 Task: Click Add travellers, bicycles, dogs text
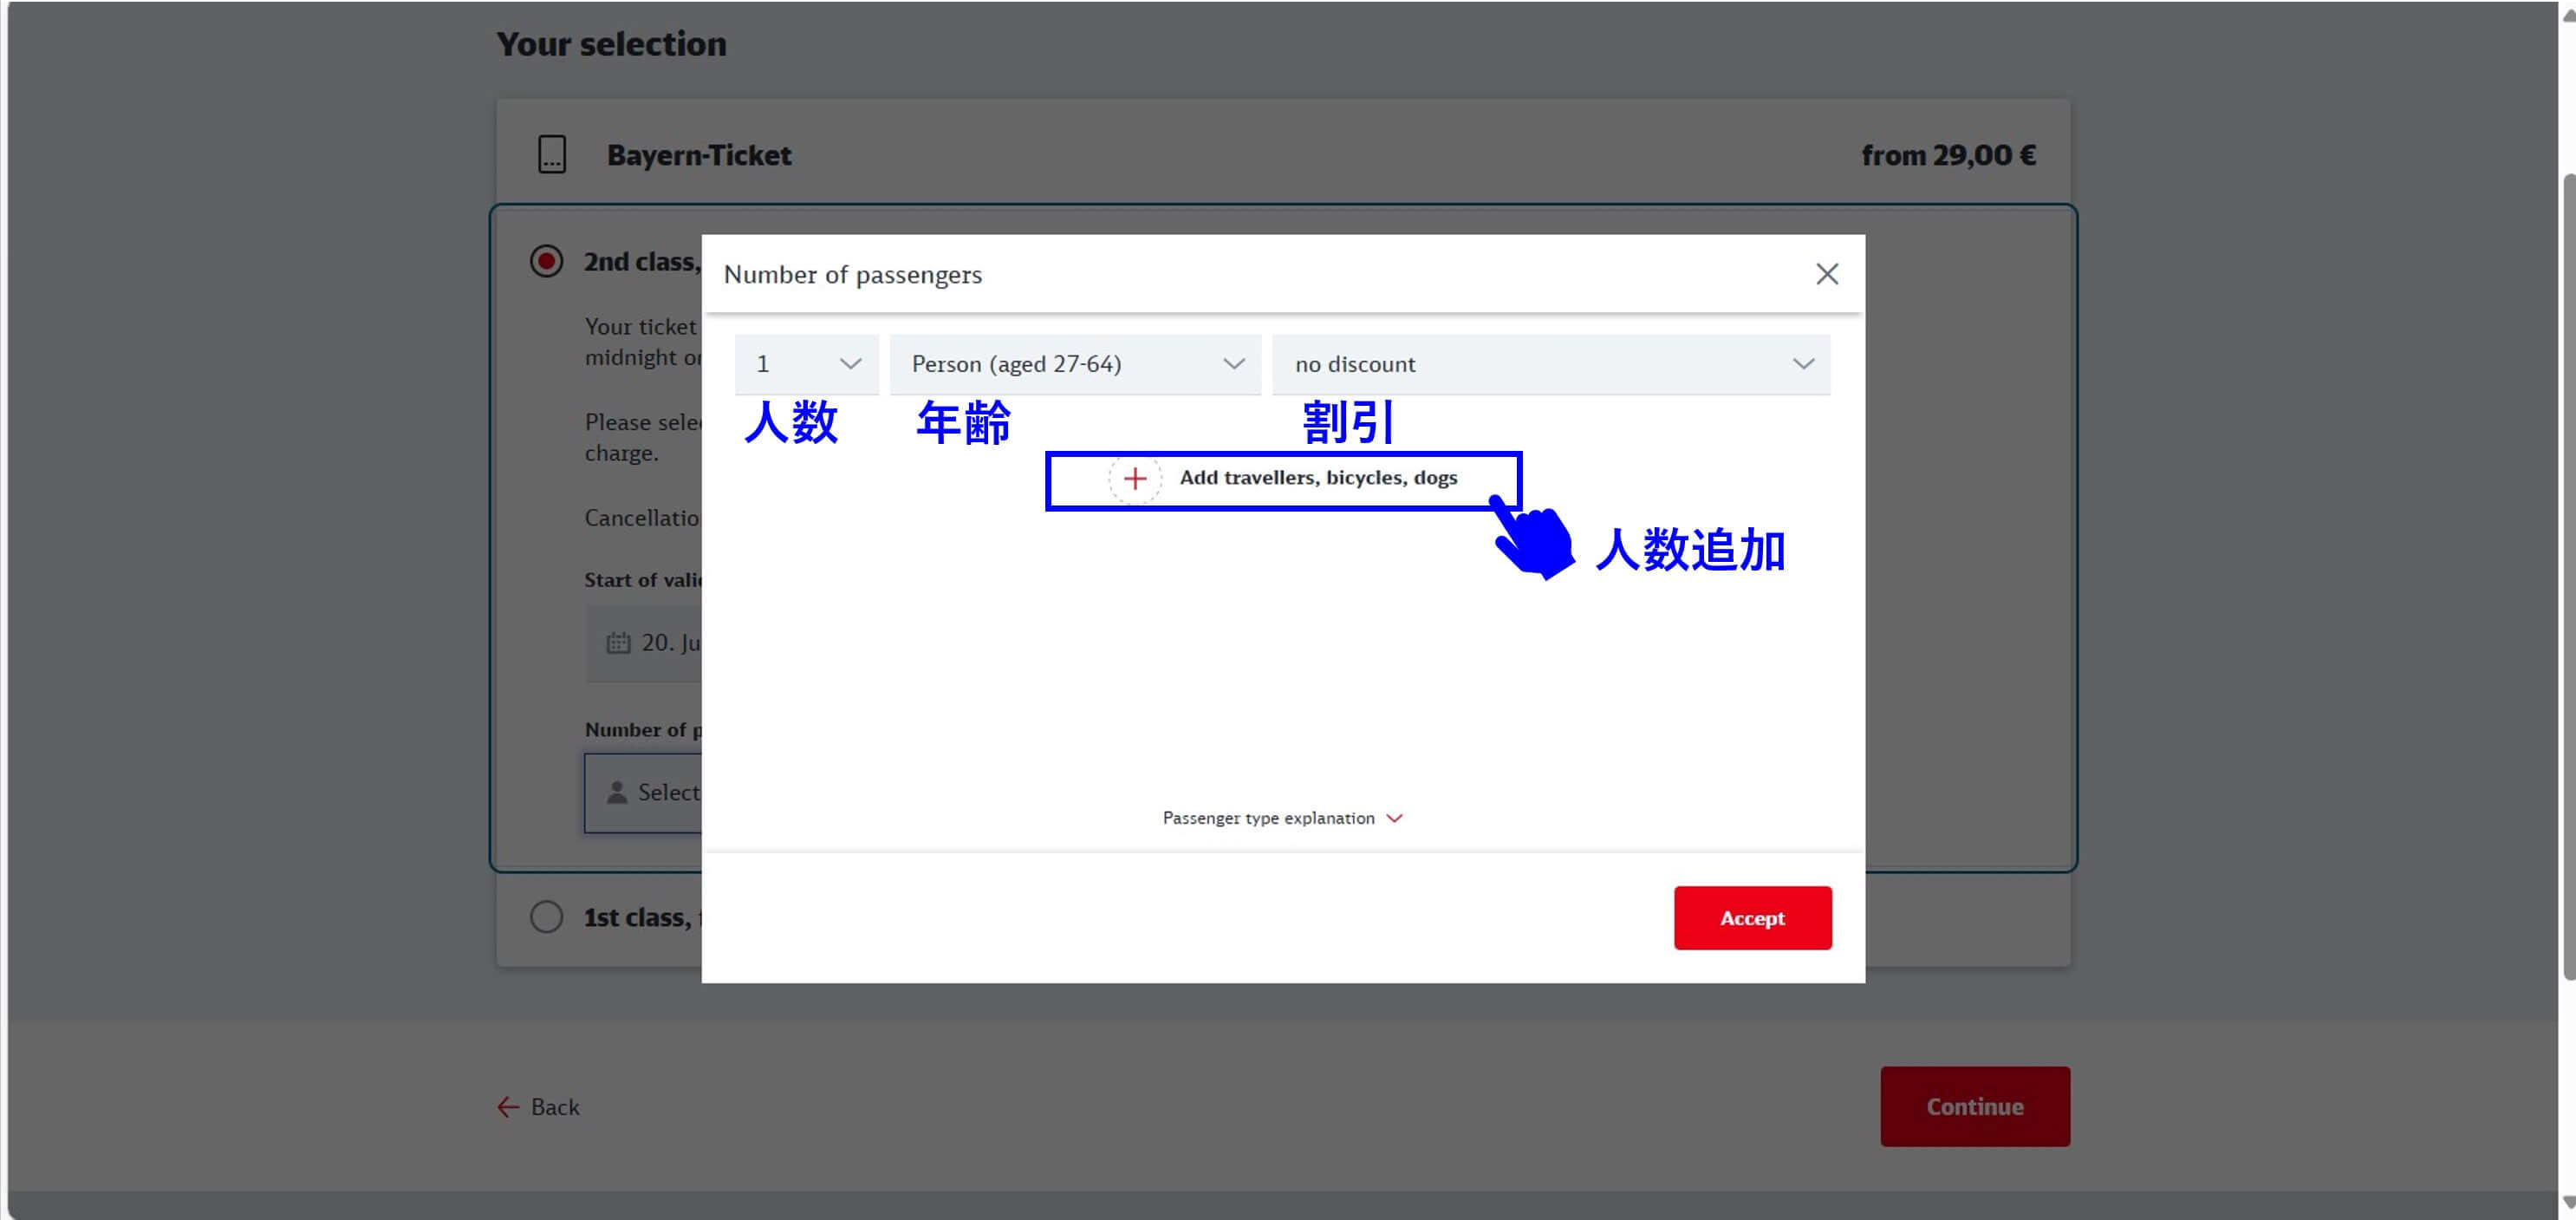pyautogui.click(x=1318, y=478)
